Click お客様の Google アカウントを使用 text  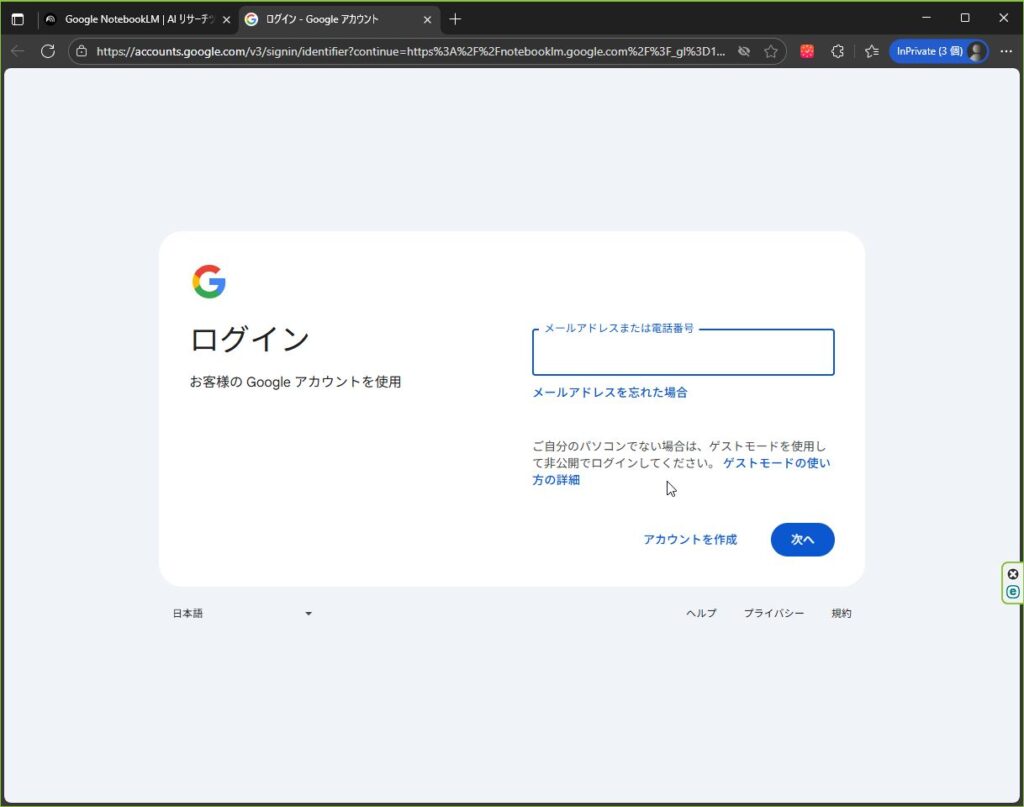click(295, 382)
